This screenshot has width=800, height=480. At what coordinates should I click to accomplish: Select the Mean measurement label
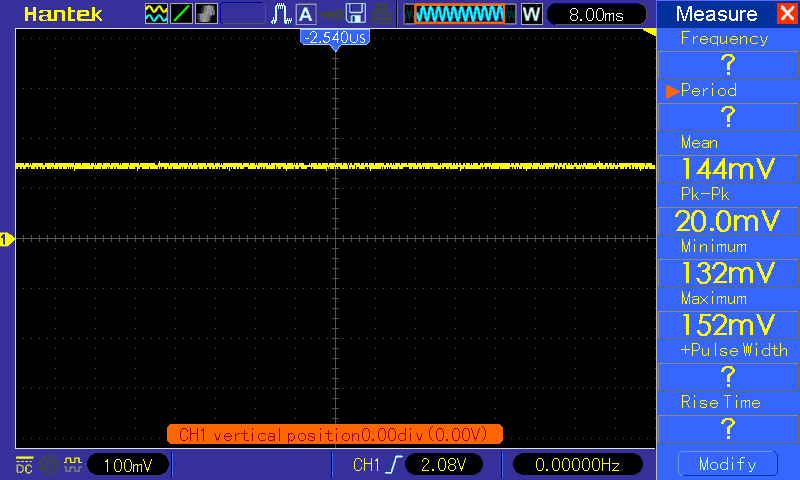pos(699,142)
